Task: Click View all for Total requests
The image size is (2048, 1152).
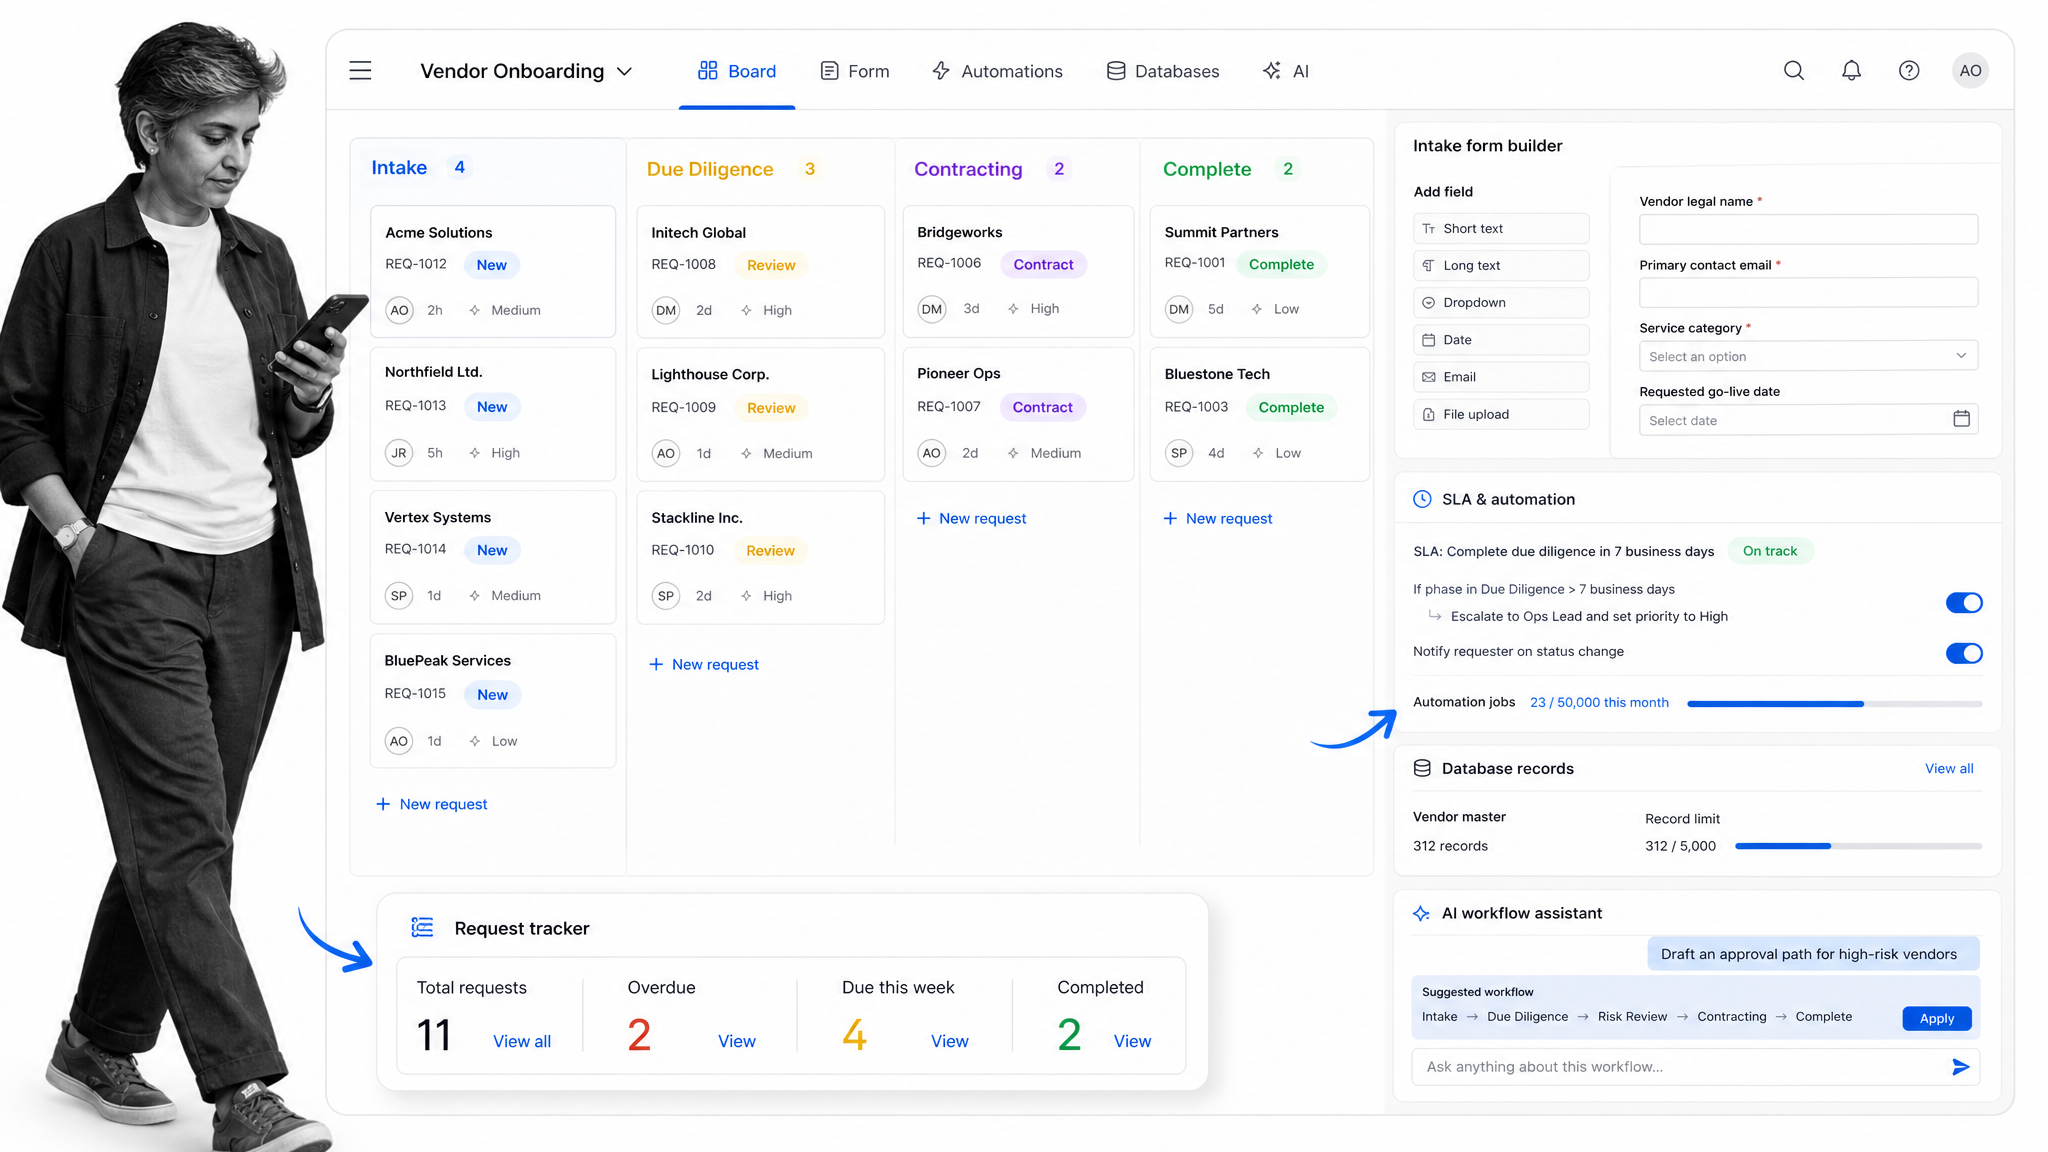Action: click(522, 1041)
